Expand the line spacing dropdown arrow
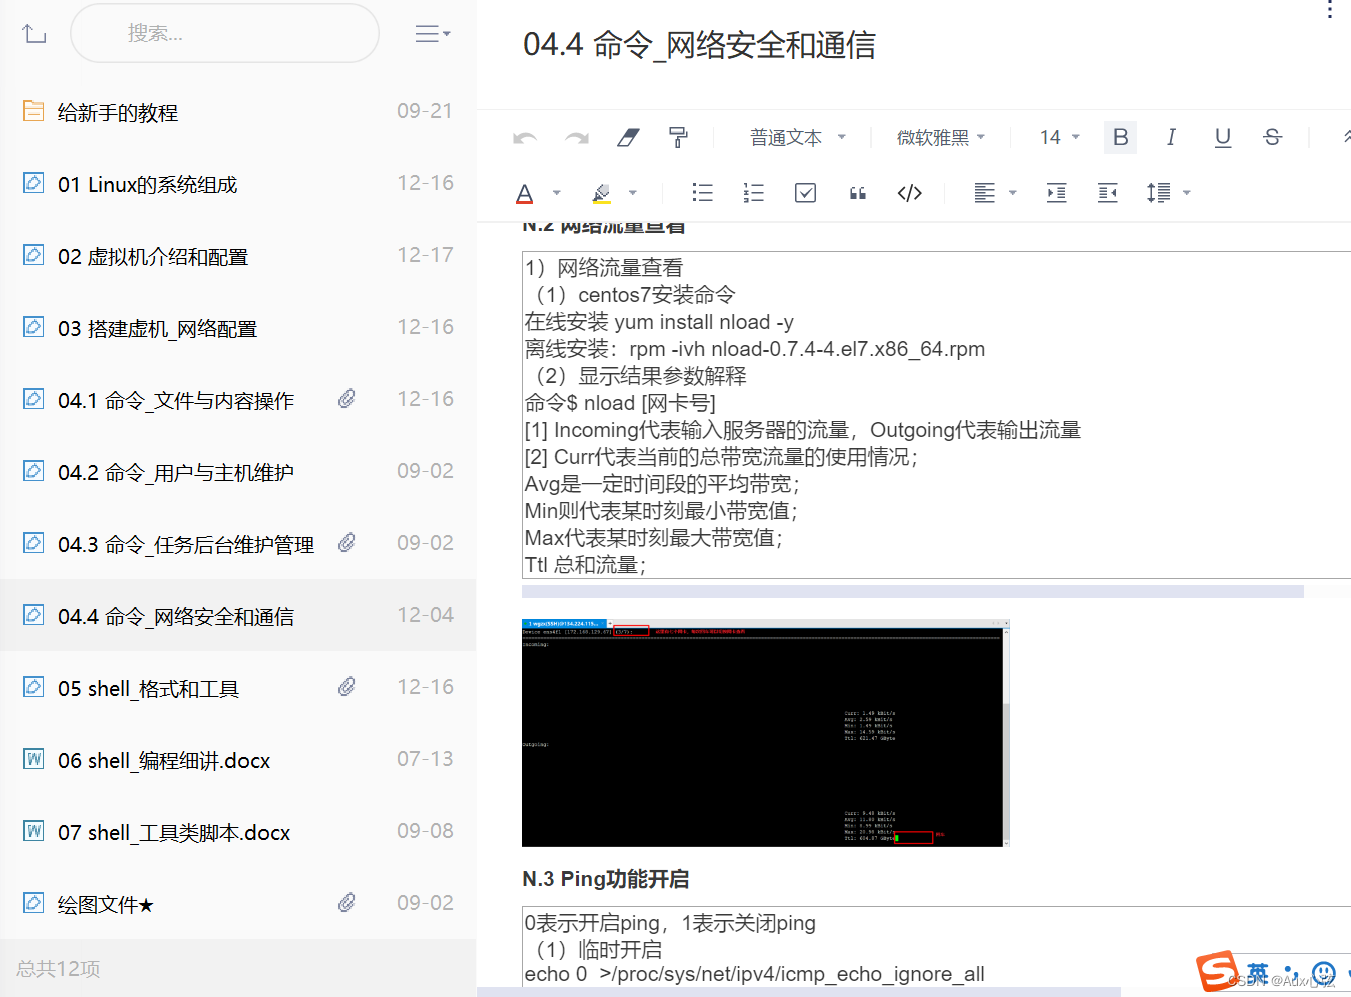 click(x=1187, y=193)
